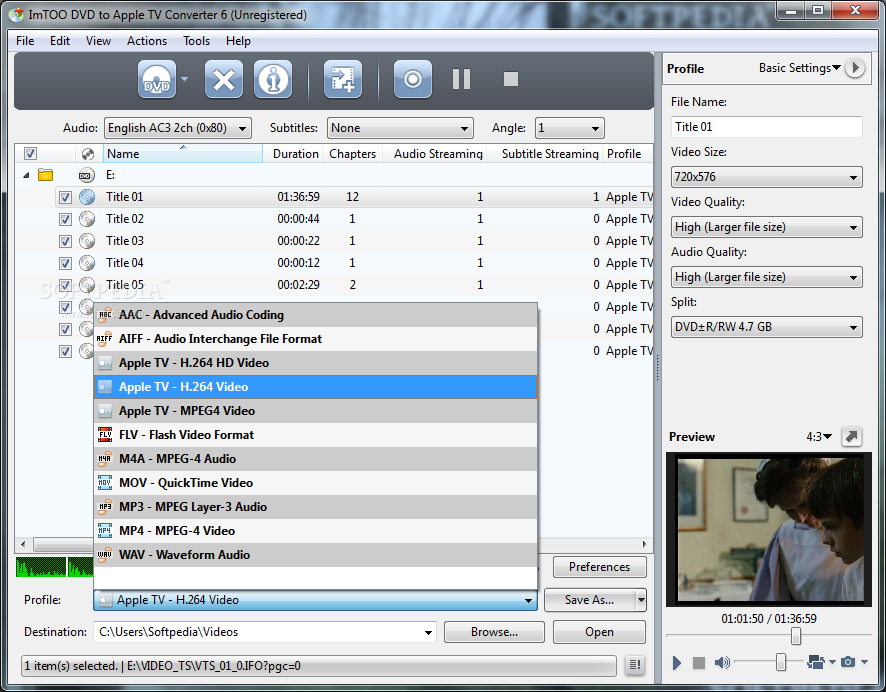Toggle the select-all checkbox in header

point(31,154)
